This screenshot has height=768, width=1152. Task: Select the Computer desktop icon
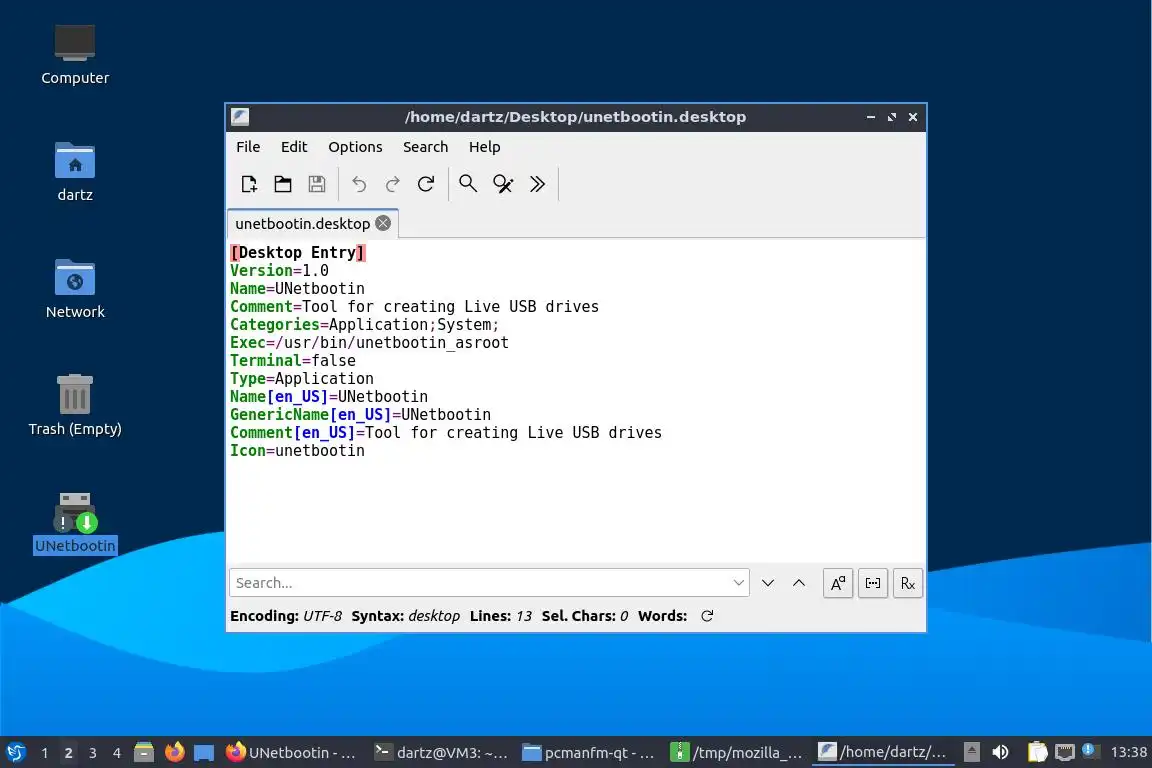[75, 55]
